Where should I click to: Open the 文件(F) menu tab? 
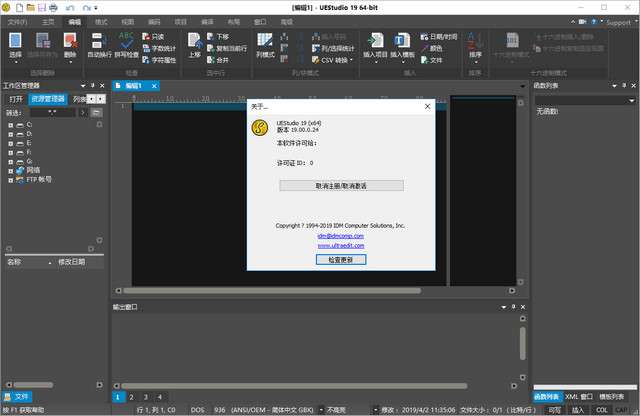[x=18, y=22]
